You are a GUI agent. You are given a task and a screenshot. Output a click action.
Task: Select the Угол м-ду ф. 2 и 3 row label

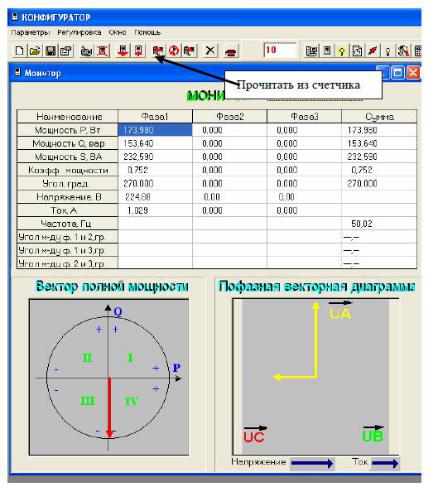click(68, 263)
